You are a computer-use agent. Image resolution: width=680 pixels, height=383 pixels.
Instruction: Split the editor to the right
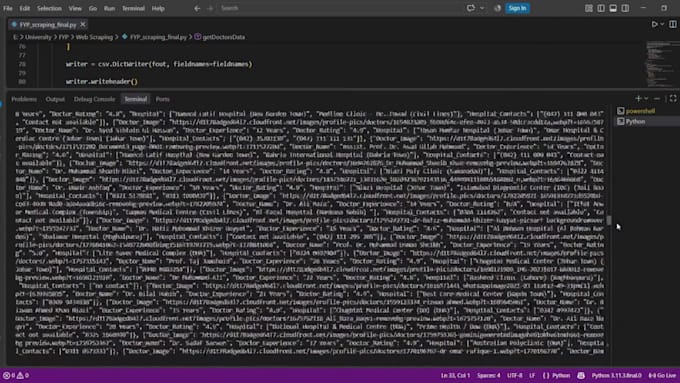pyautogui.click(x=672, y=24)
